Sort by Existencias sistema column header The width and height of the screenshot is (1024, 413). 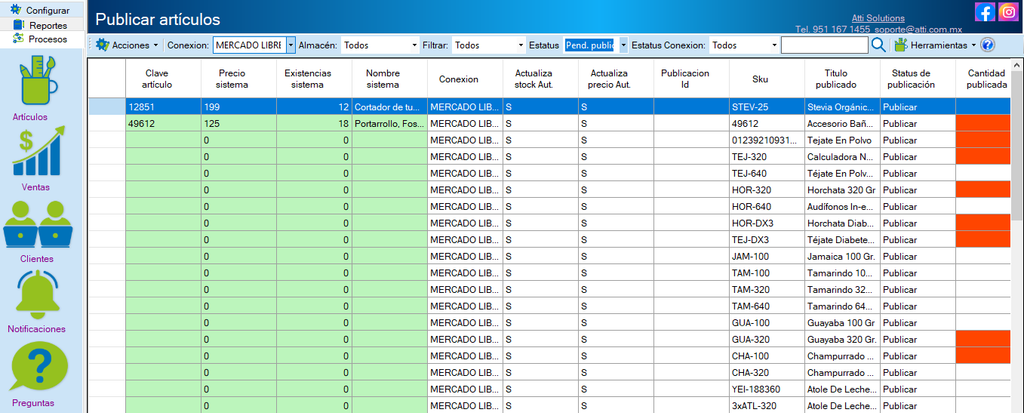point(314,79)
